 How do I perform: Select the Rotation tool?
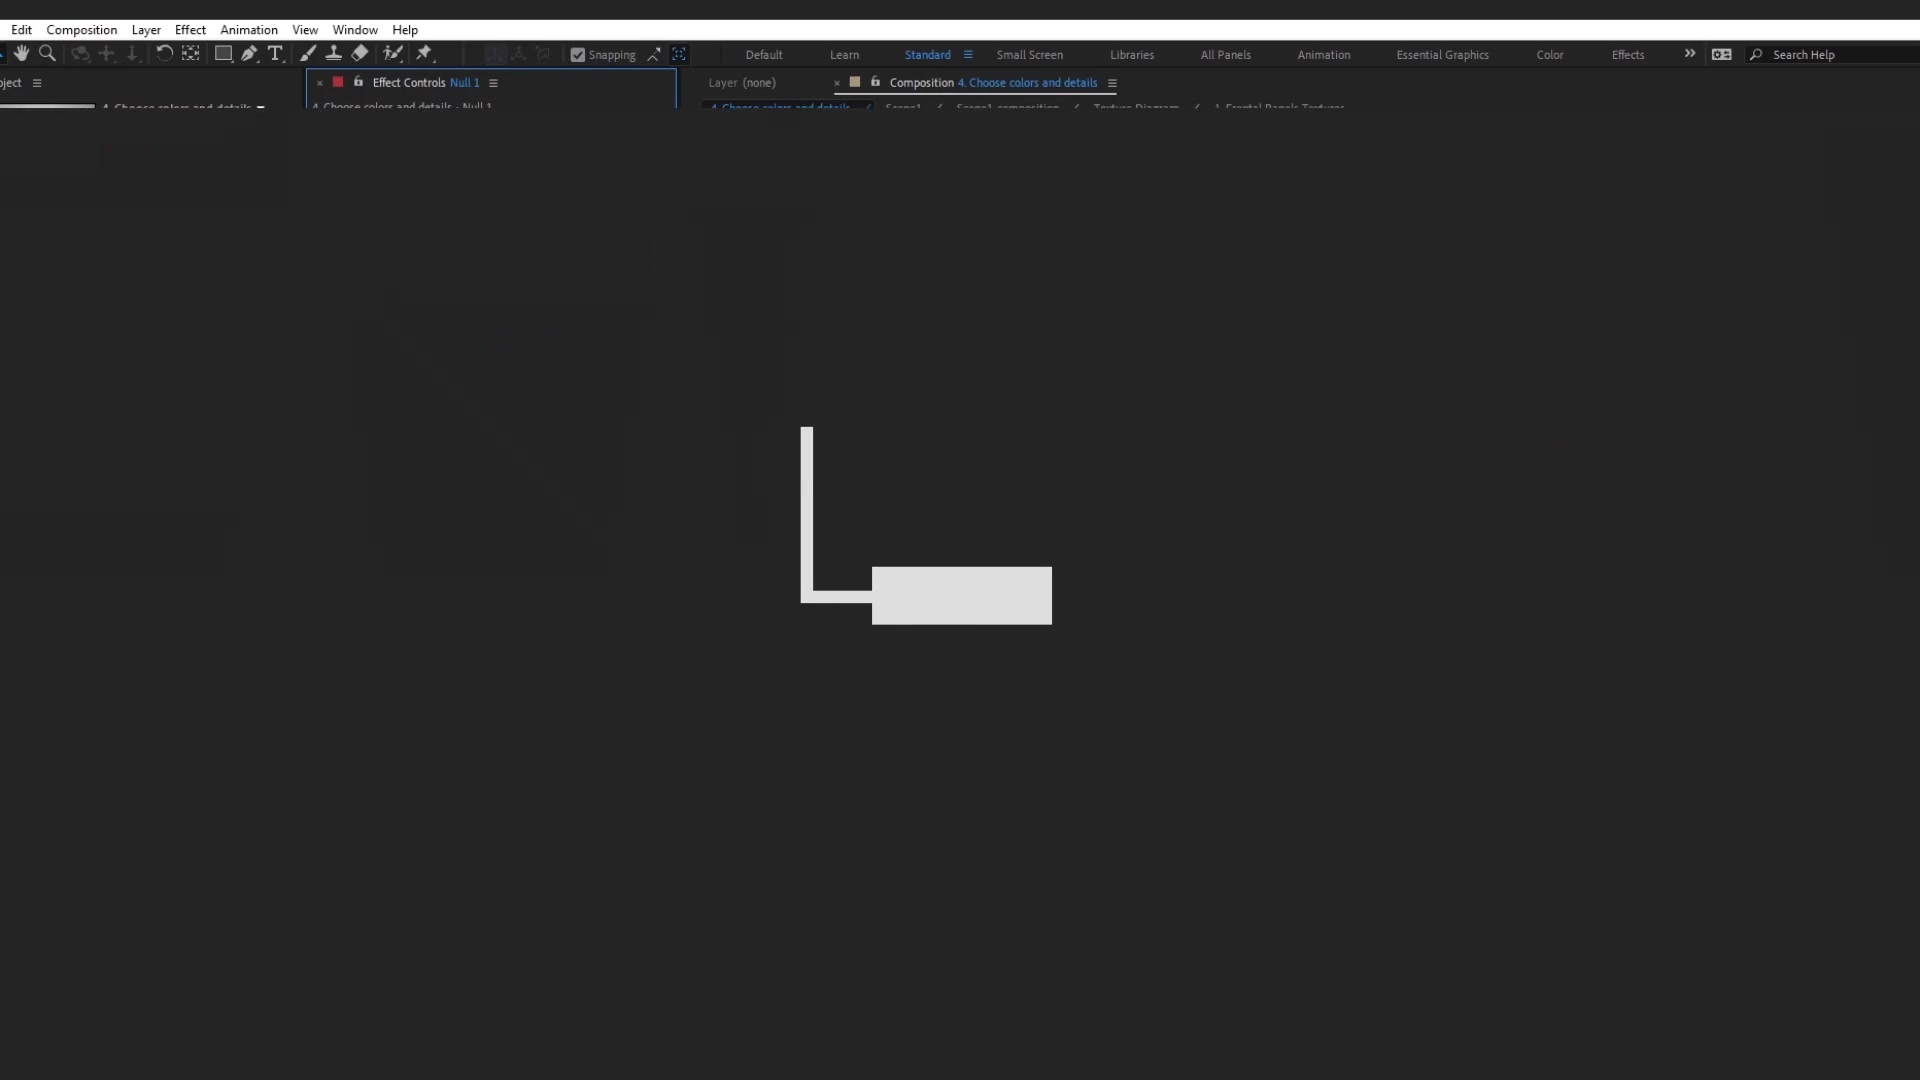pos(164,54)
